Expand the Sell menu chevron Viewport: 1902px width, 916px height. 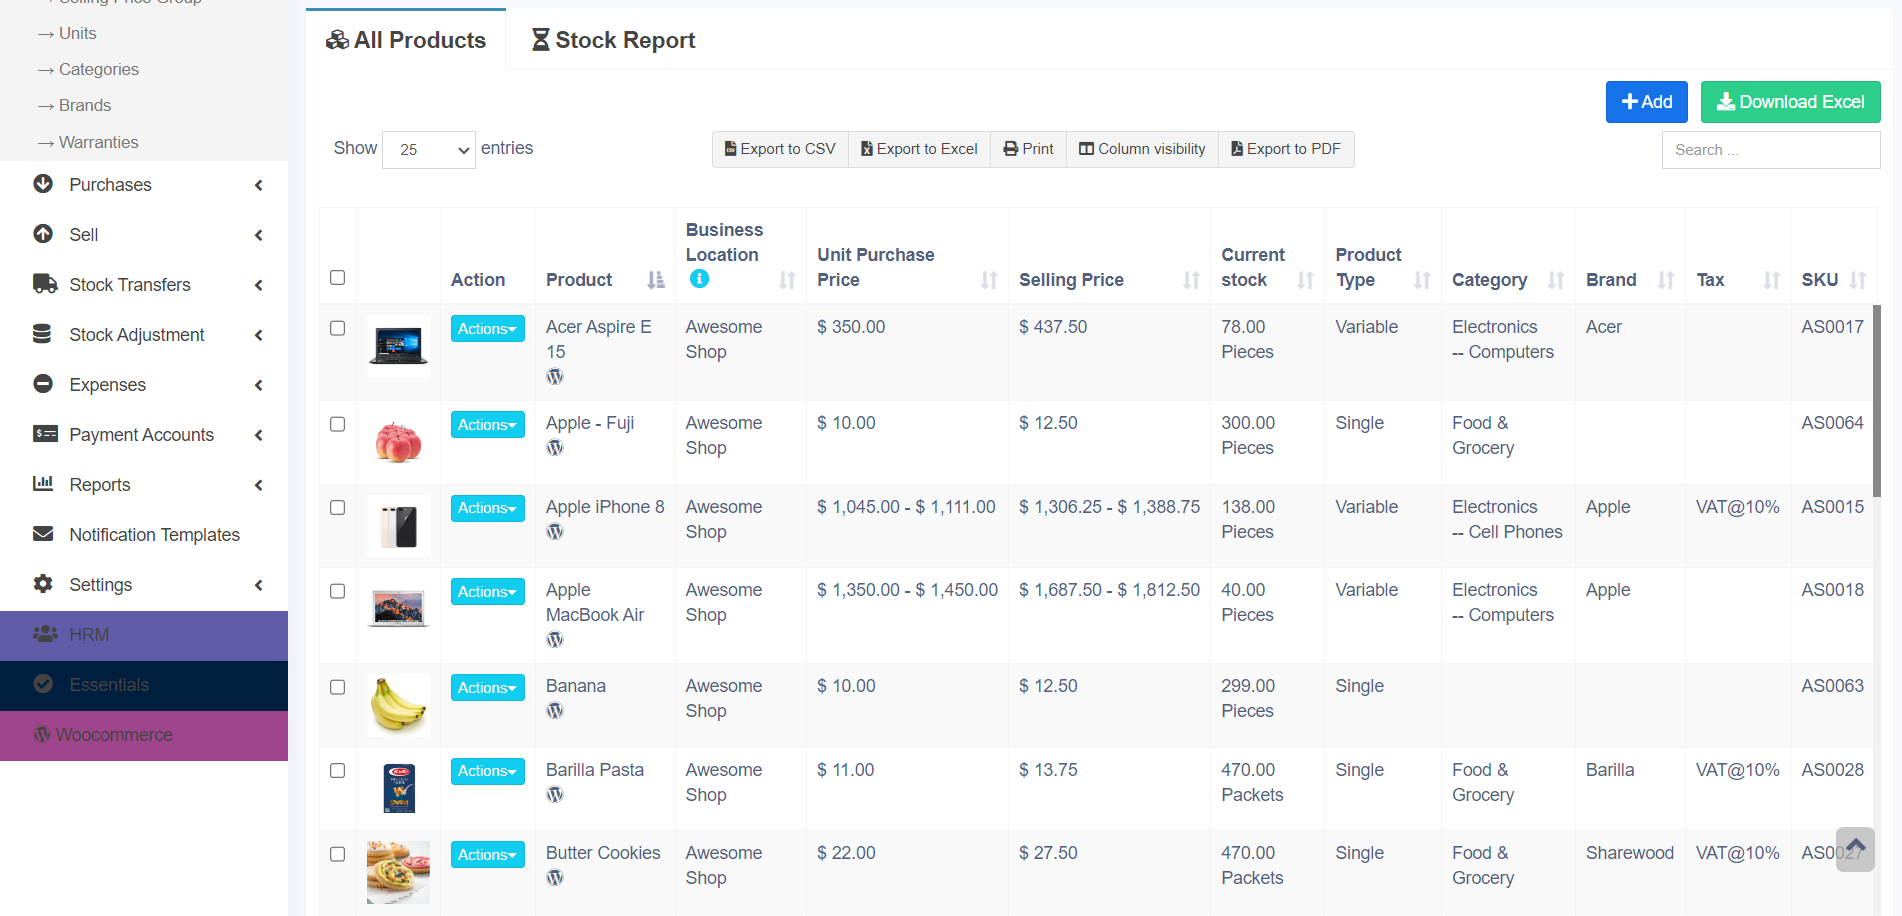259,235
